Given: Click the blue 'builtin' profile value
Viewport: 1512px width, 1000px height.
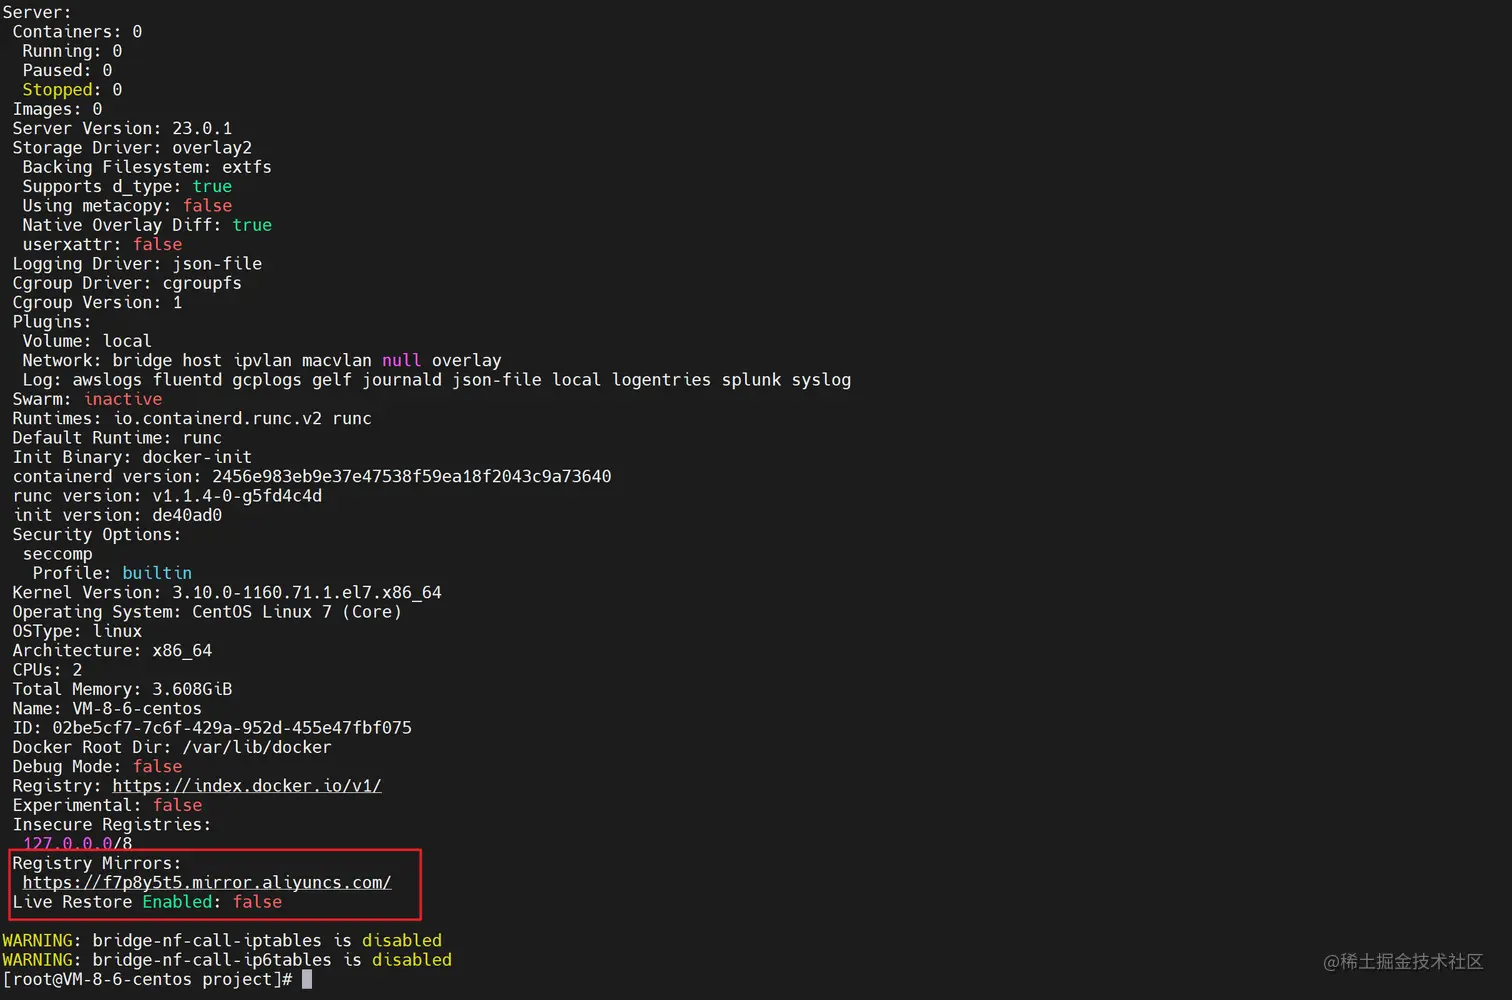Looking at the screenshot, I should coord(157,574).
